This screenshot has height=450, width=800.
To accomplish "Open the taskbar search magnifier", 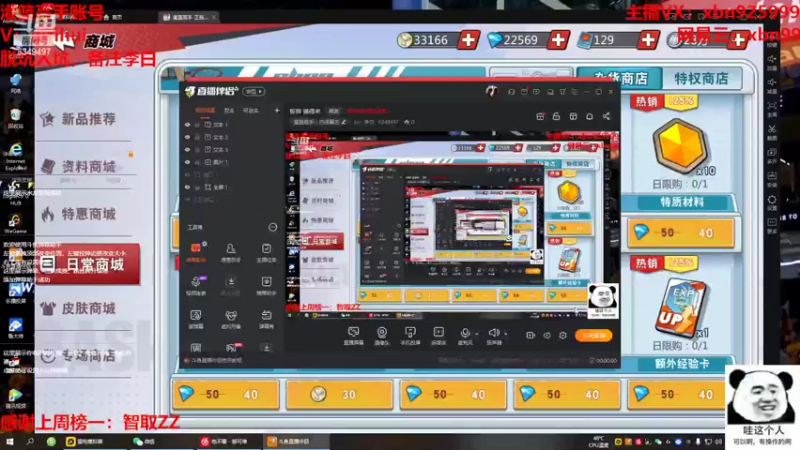I will pyautogui.click(x=30, y=441).
